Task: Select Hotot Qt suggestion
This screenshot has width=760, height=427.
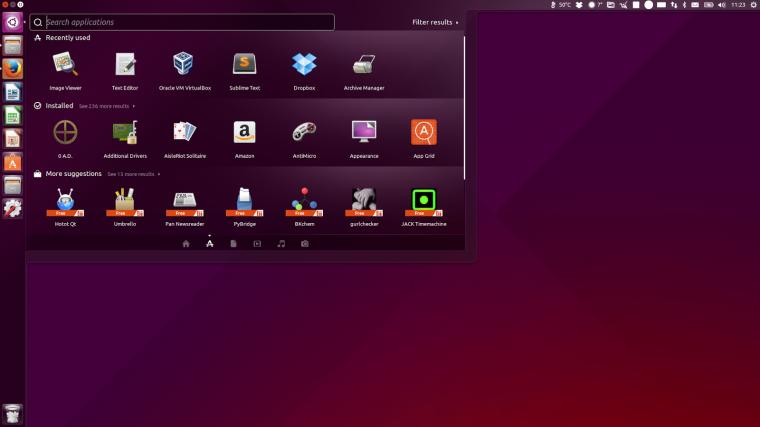Action: [65, 207]
